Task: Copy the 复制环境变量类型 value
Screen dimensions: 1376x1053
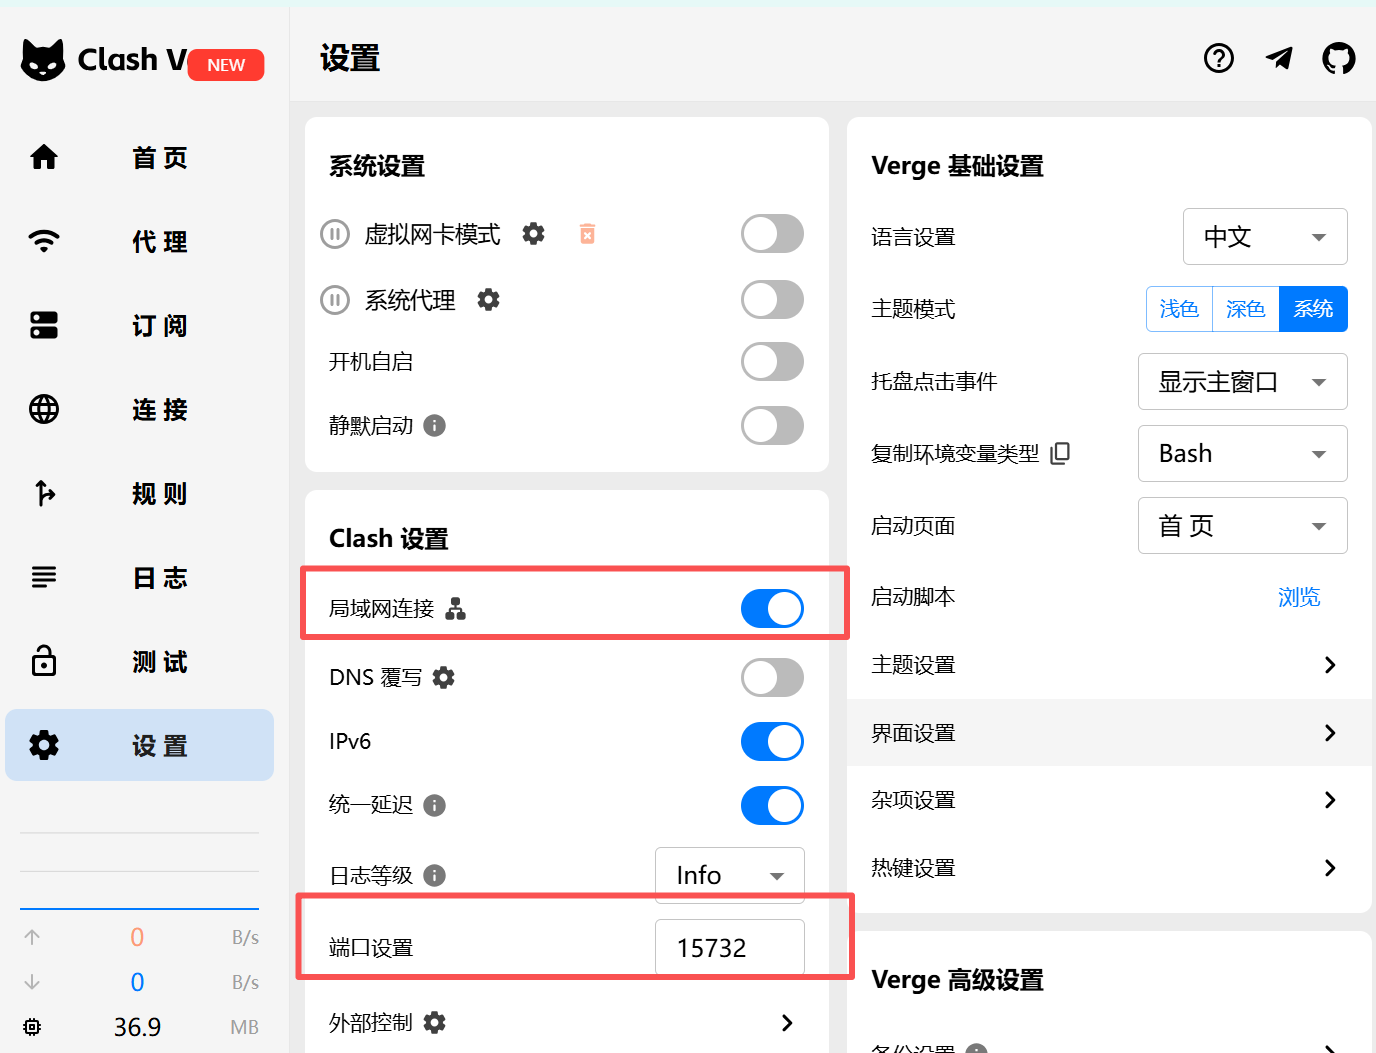Action: click(x=1060, y=453)
